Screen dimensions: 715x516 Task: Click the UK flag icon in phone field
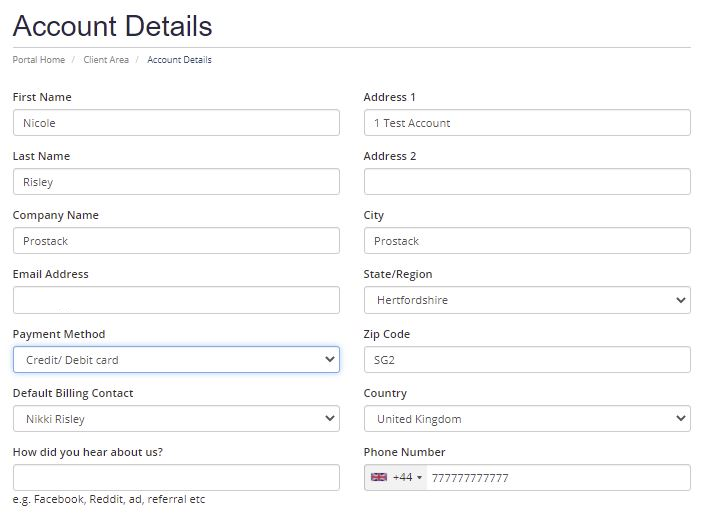[x=378, y=477]
